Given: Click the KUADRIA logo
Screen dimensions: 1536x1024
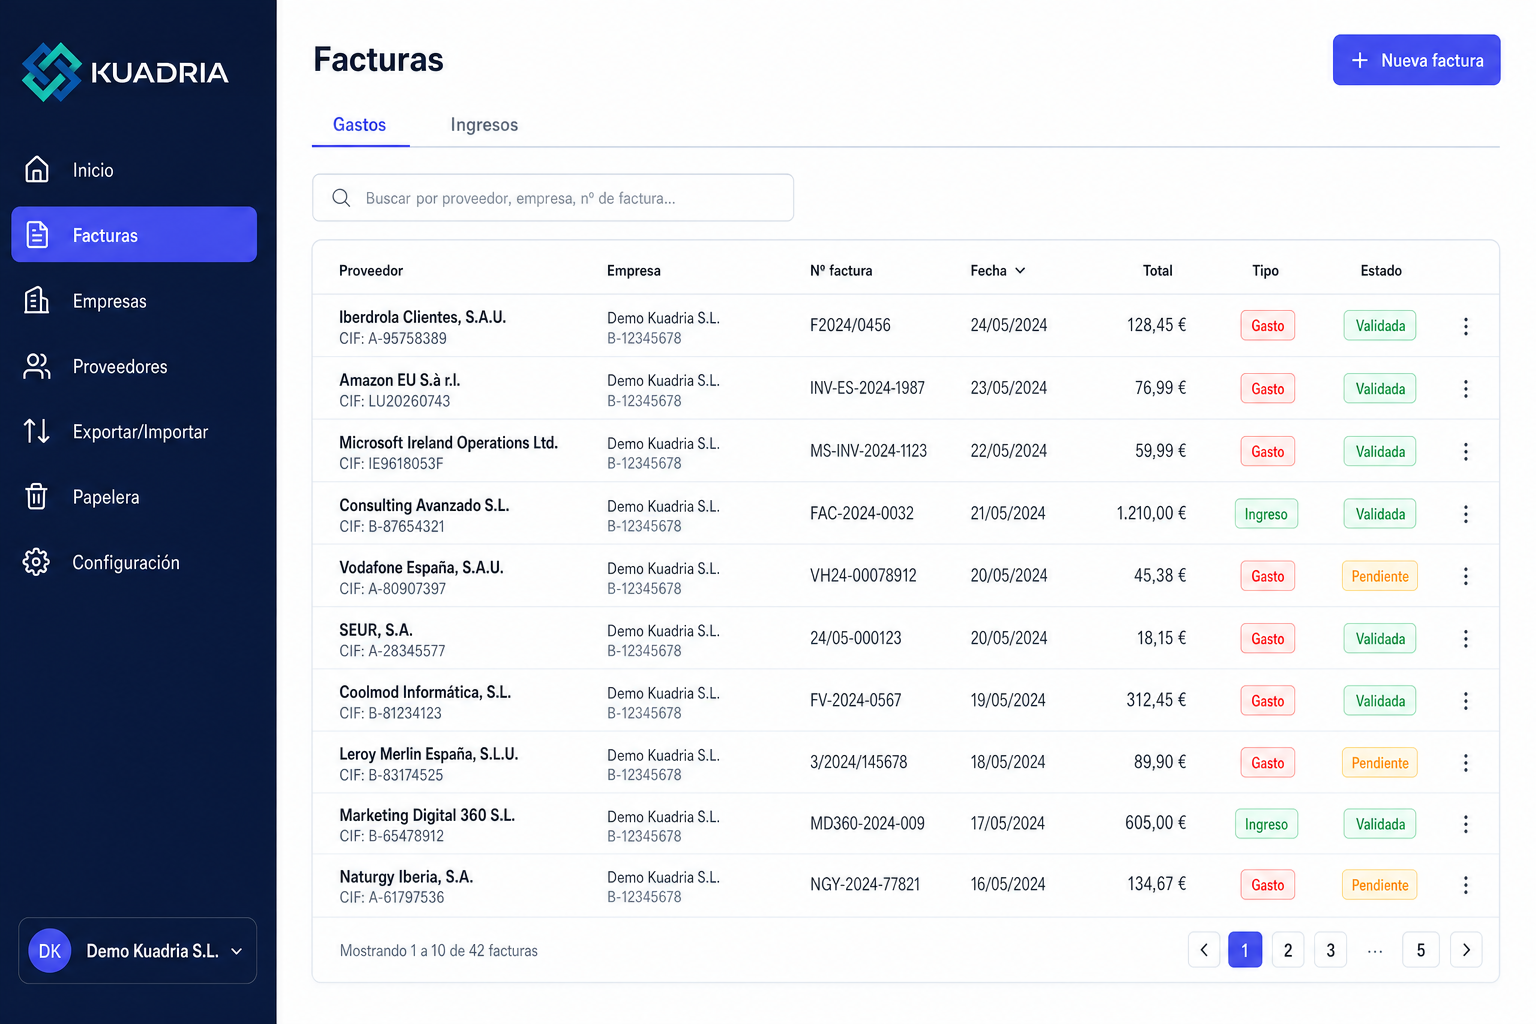Looking at the screenshot, I should 125,72.
